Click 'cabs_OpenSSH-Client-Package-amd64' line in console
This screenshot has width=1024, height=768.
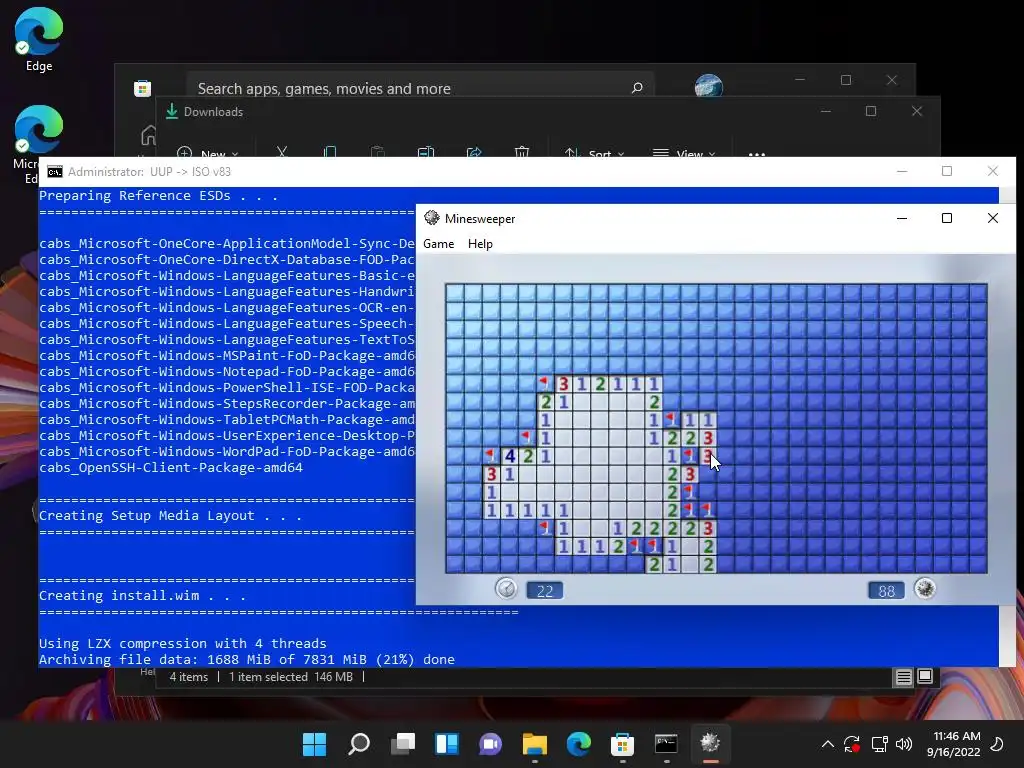pos(171,468)
